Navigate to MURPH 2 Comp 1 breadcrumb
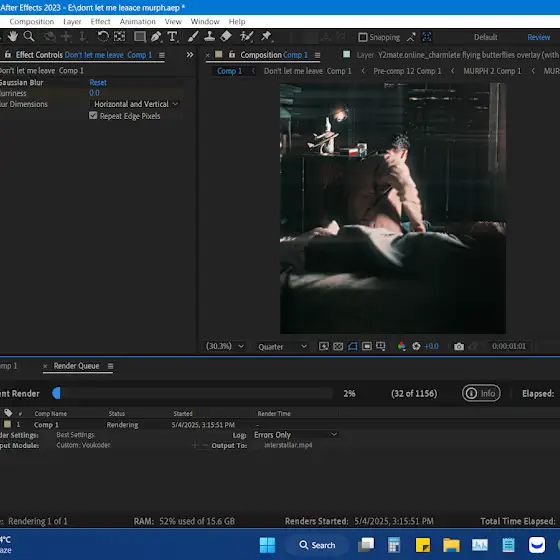The width and height of the screenshot is (560, 560). click(x=492, y=71)
